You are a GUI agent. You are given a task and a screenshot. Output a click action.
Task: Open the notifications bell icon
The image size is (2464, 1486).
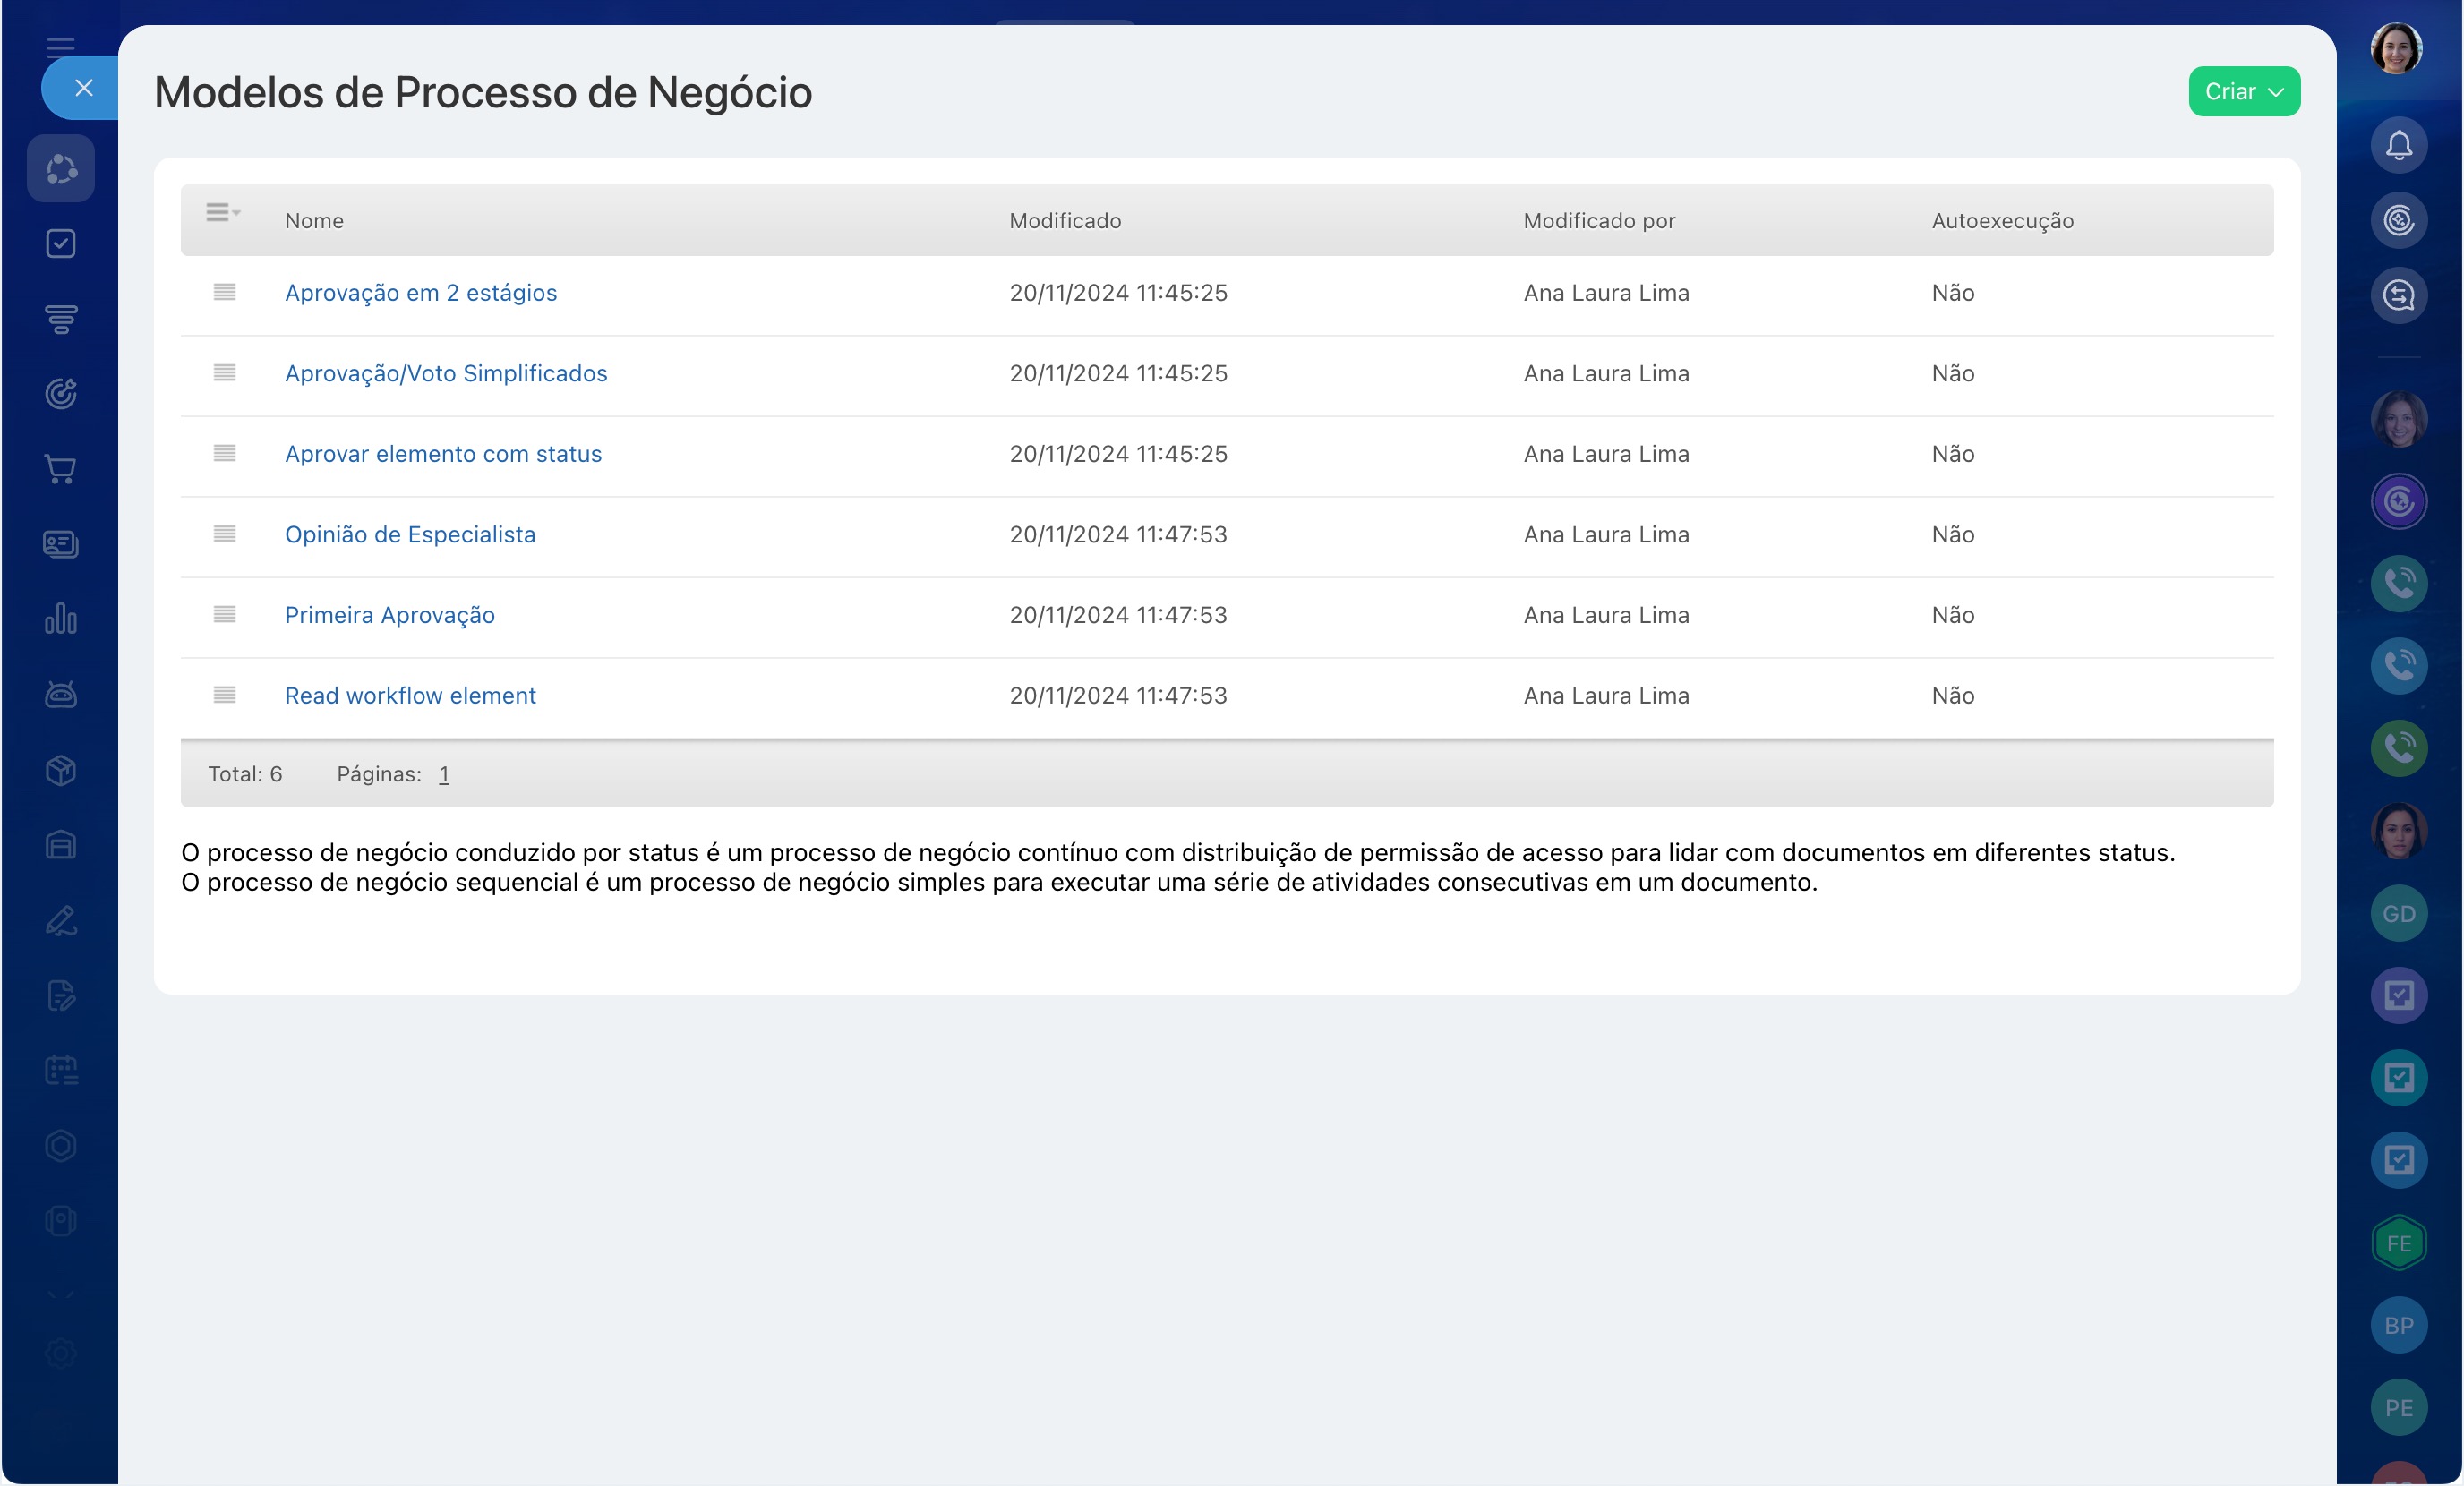coord(2398,146)
